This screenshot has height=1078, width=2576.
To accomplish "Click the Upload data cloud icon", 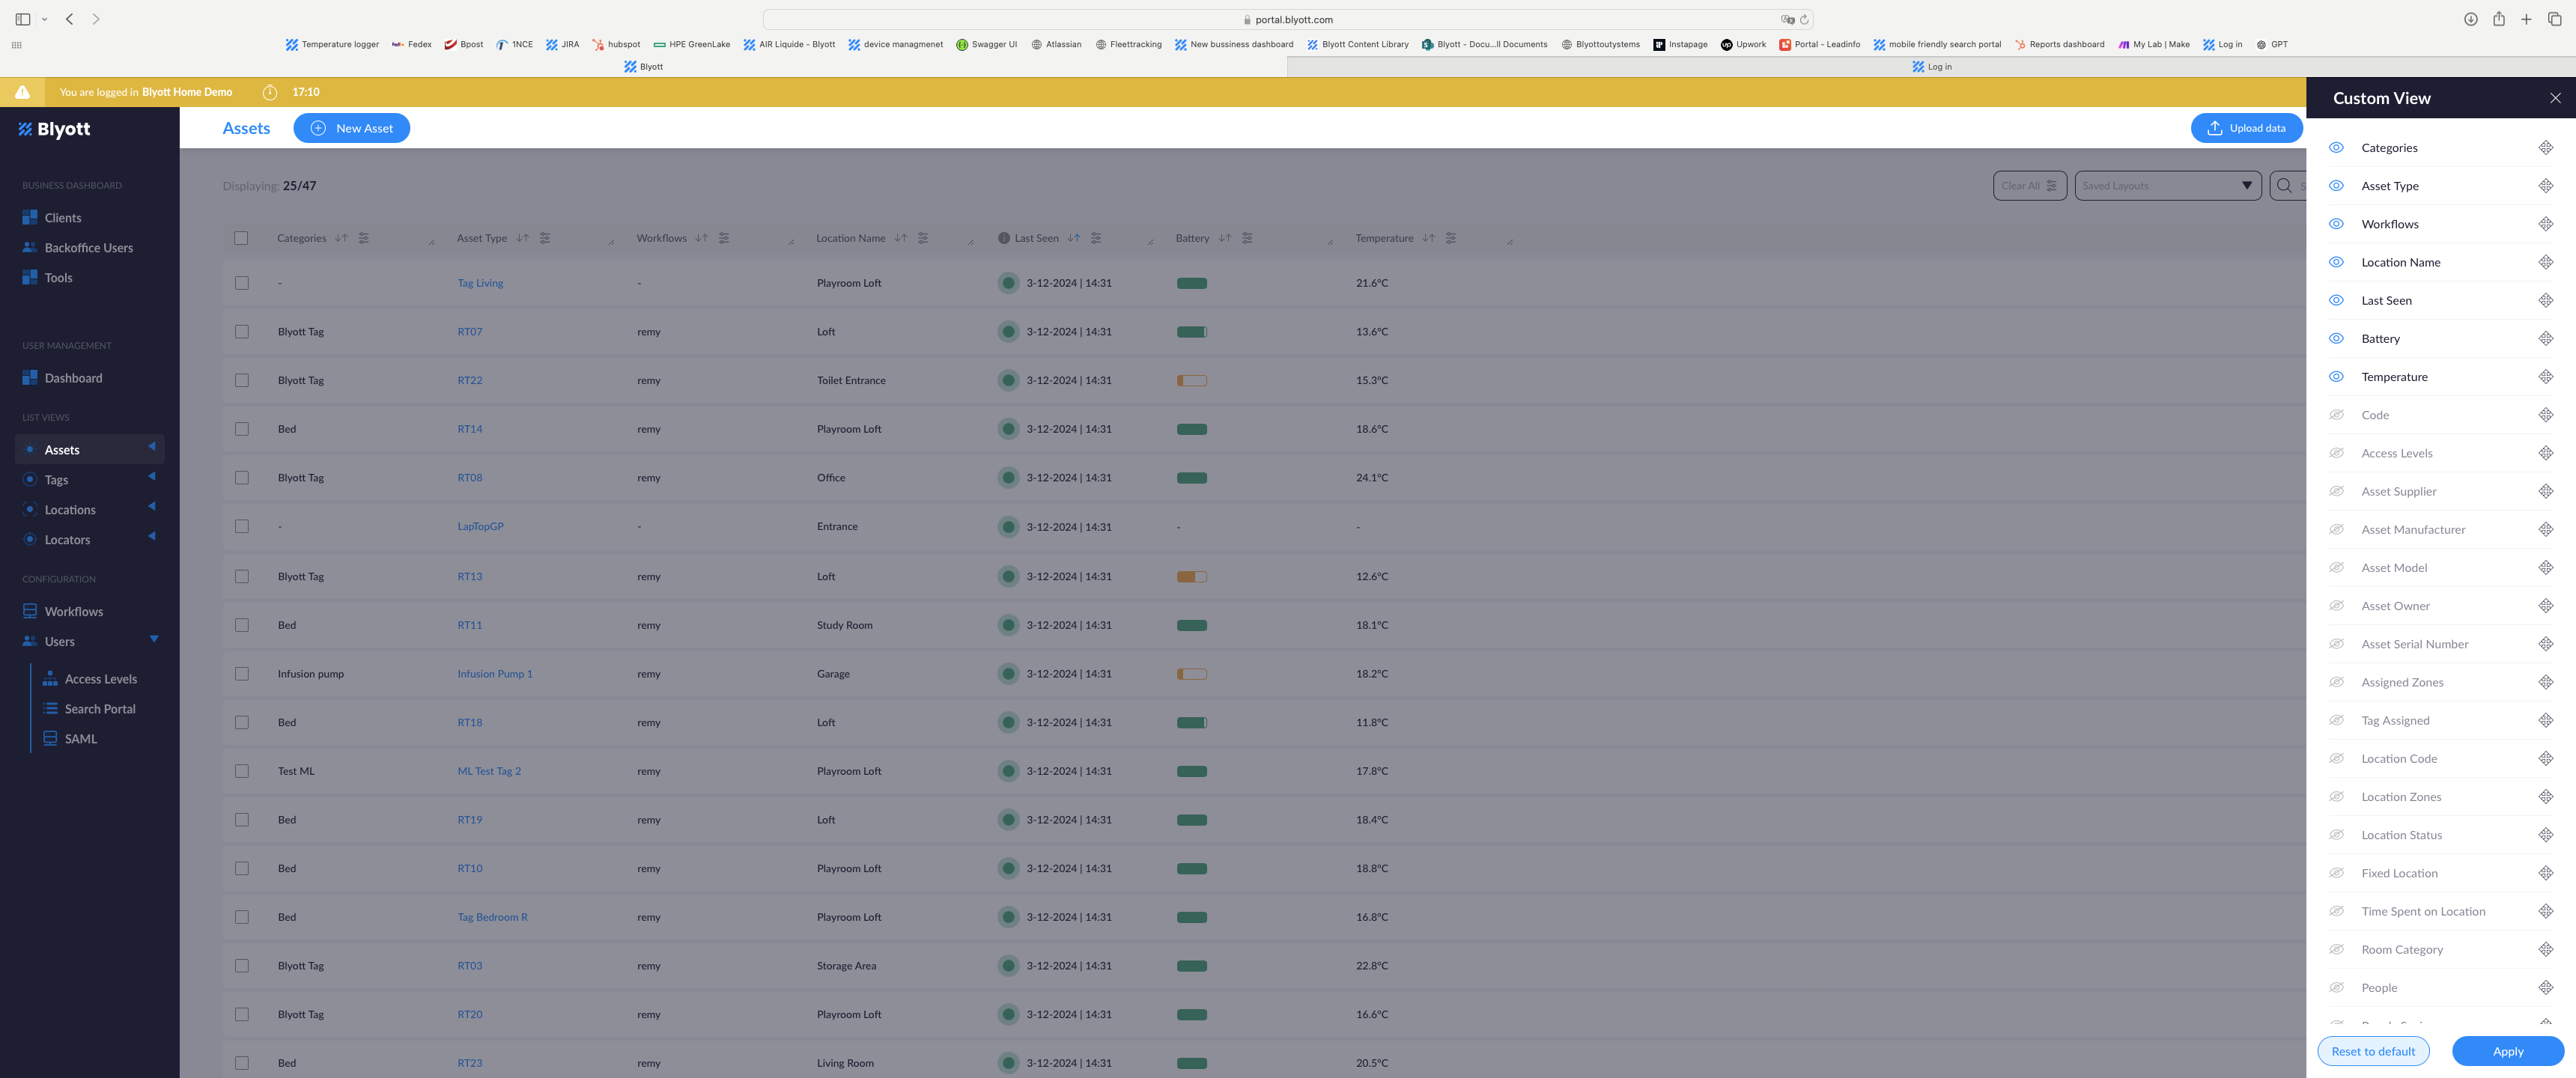I will 2214,128.
